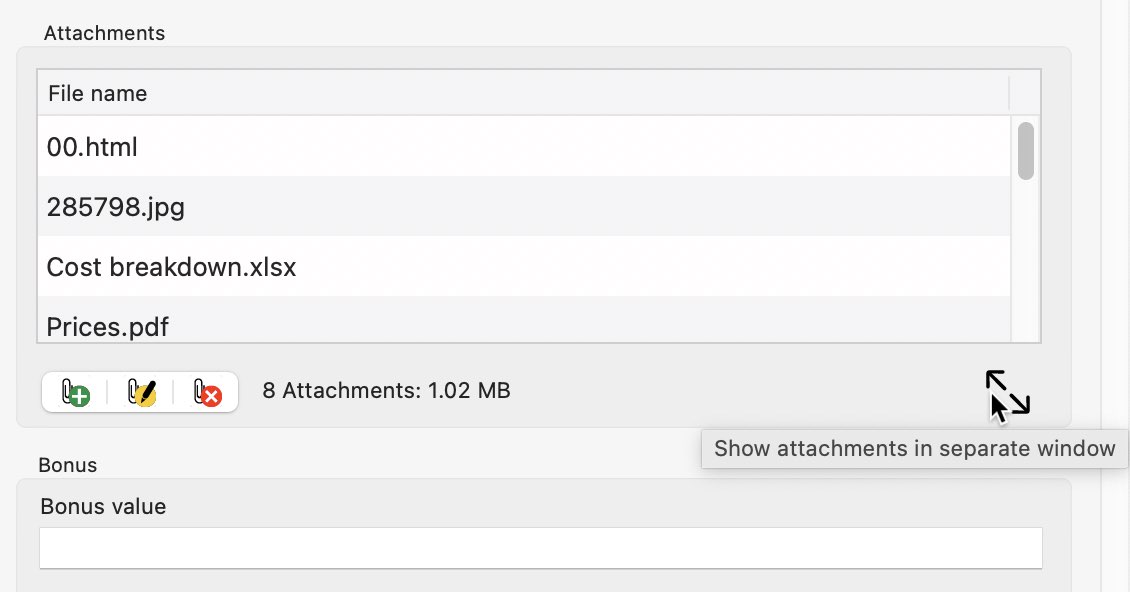1130x592 pixels.
Task: Click the Attachments section label
Action: (104, 33)
